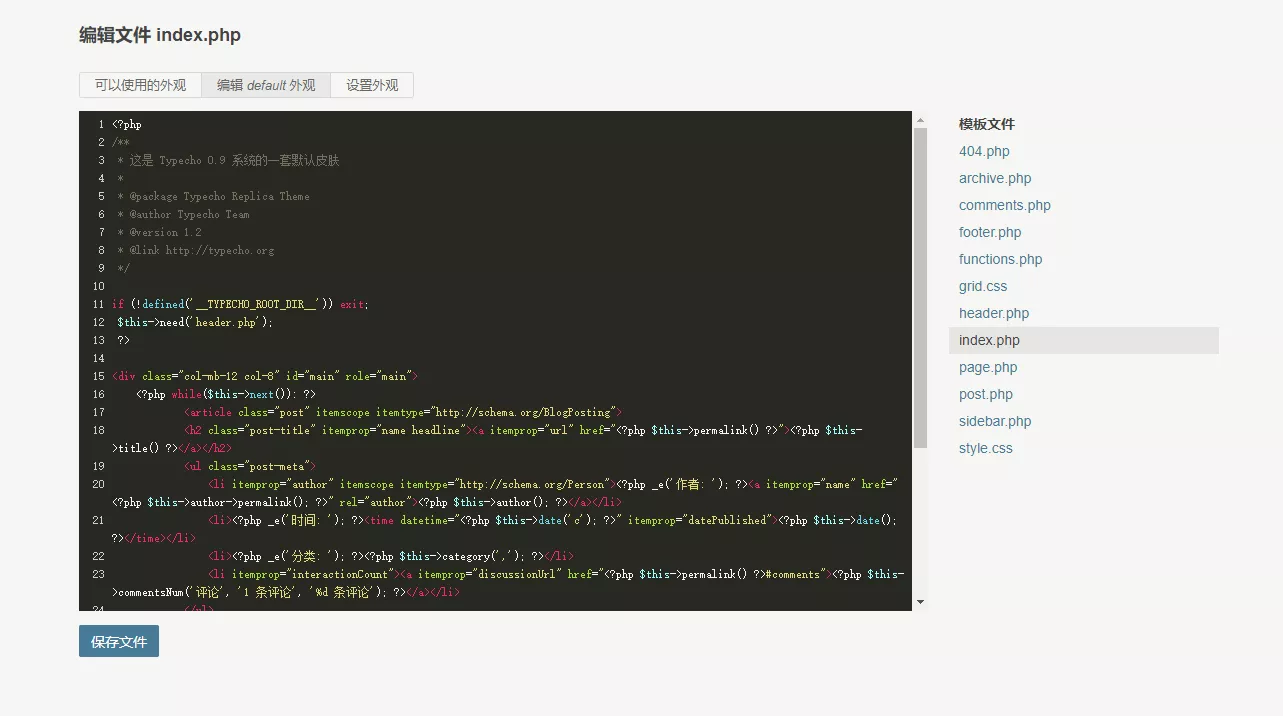Click the editor scrollbar down arrow
The image size is (1283, 716).
920,602
